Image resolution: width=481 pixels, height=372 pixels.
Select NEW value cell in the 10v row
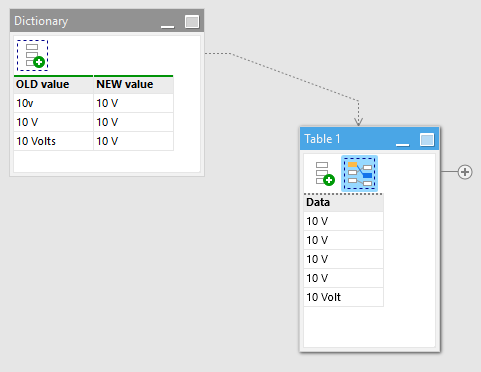coord(133,103)
